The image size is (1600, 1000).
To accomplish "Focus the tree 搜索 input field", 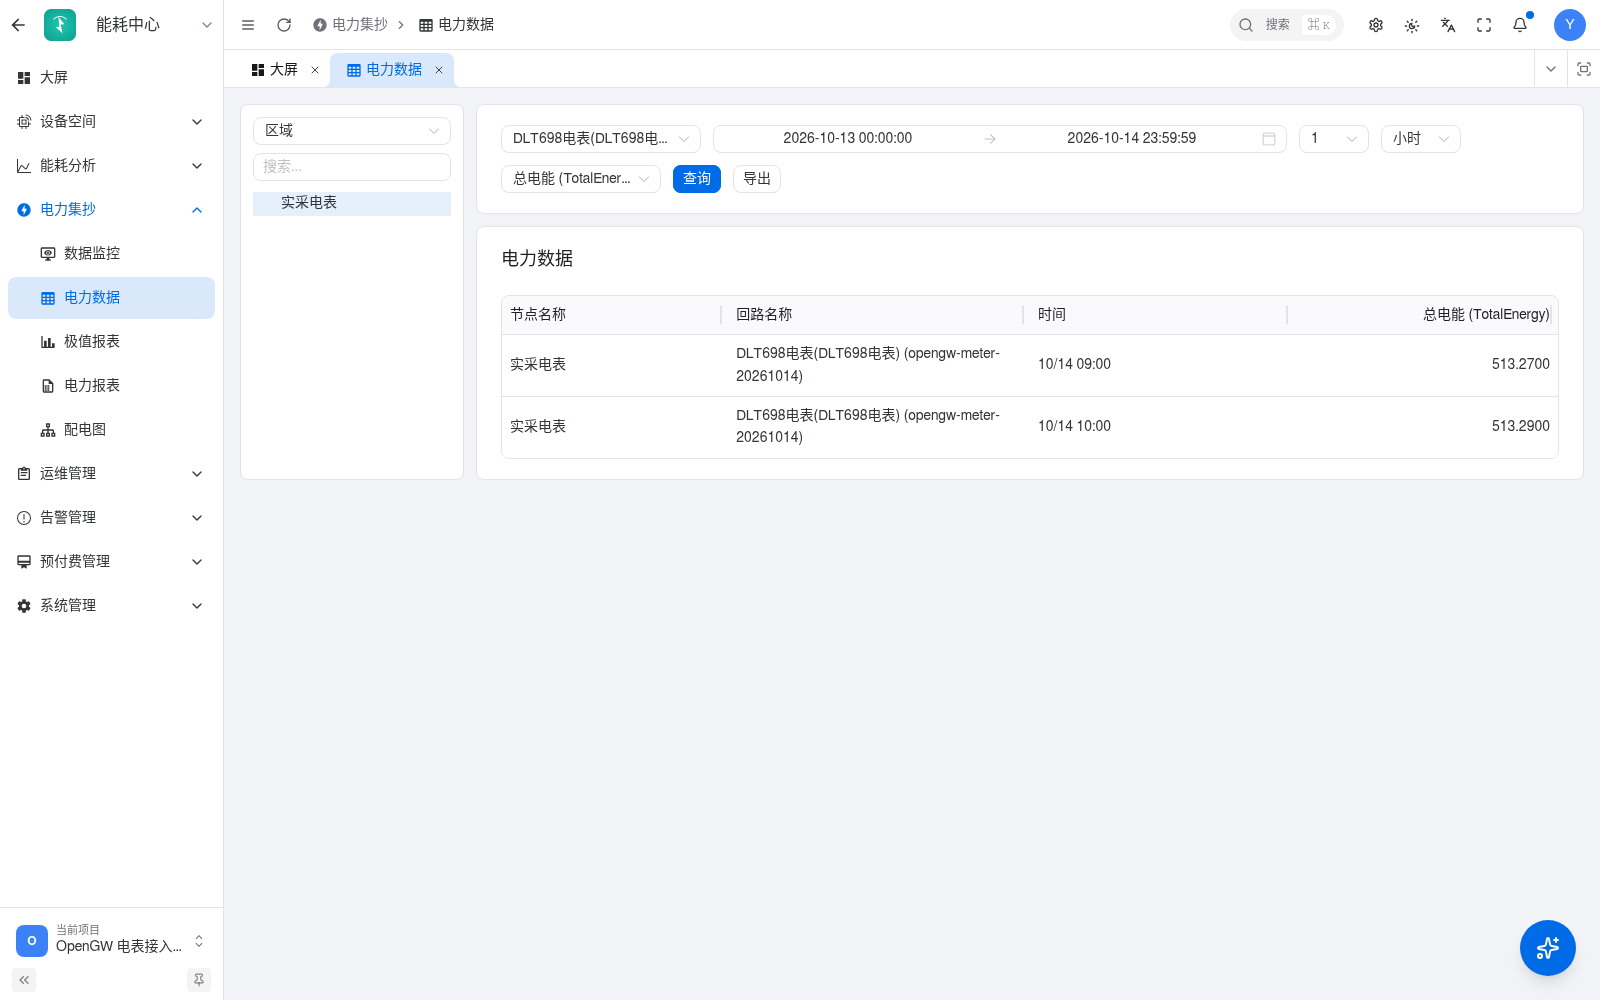I will [352, 167].
